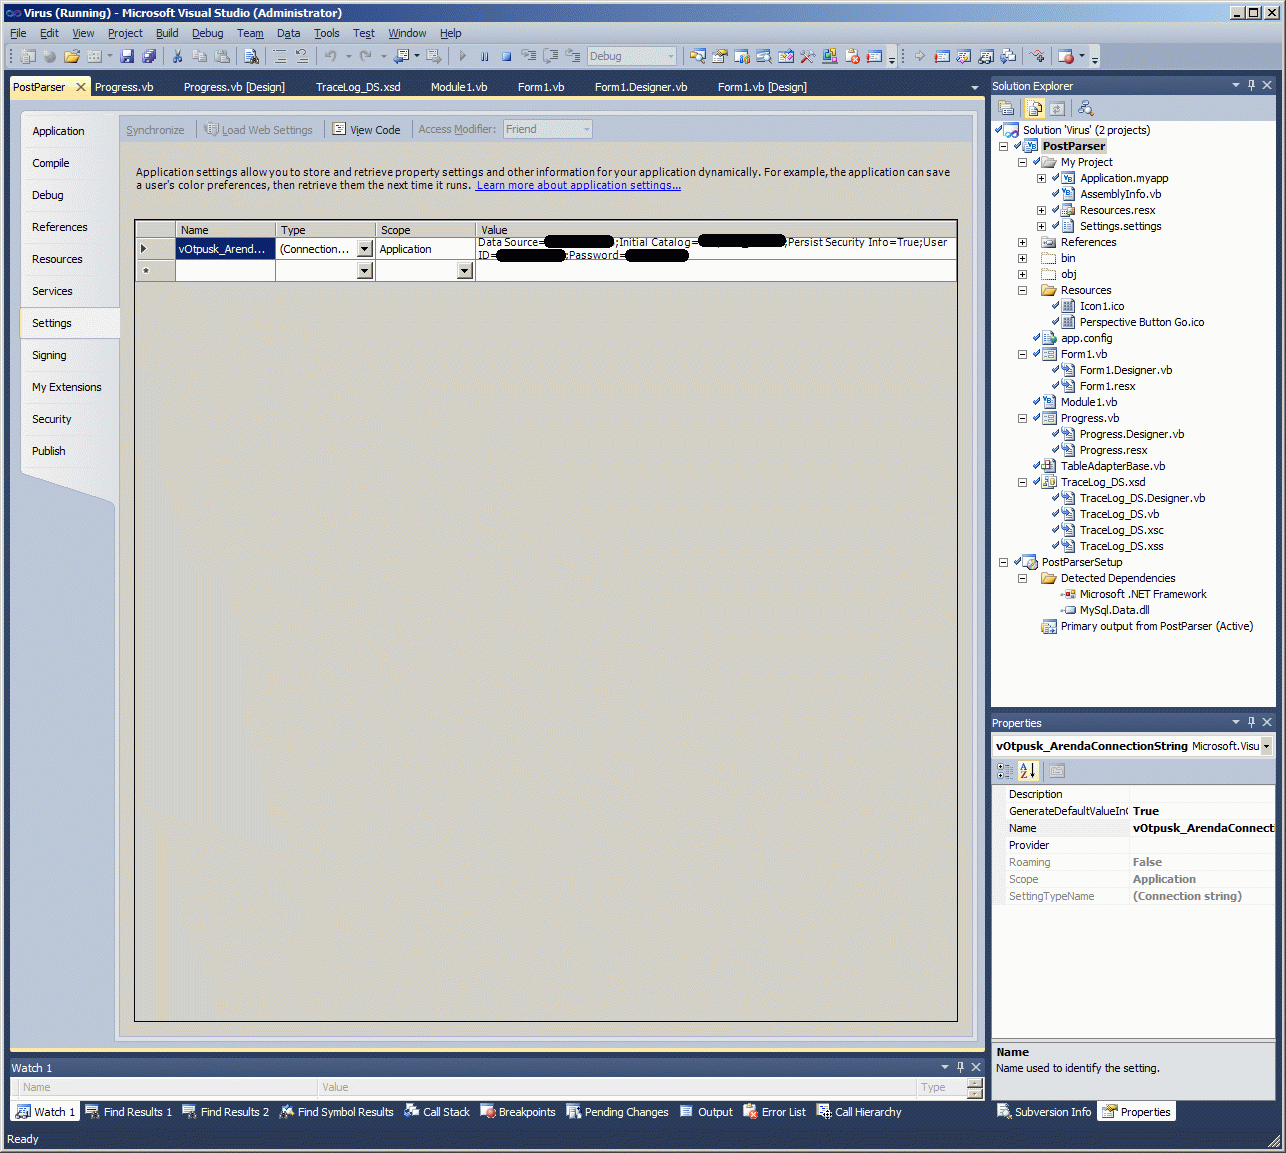Image resolution: width=1286 pixels, height=1153 pixels.
Task: Open the Debug solution configuration dropdown
Action: (670, 56)
